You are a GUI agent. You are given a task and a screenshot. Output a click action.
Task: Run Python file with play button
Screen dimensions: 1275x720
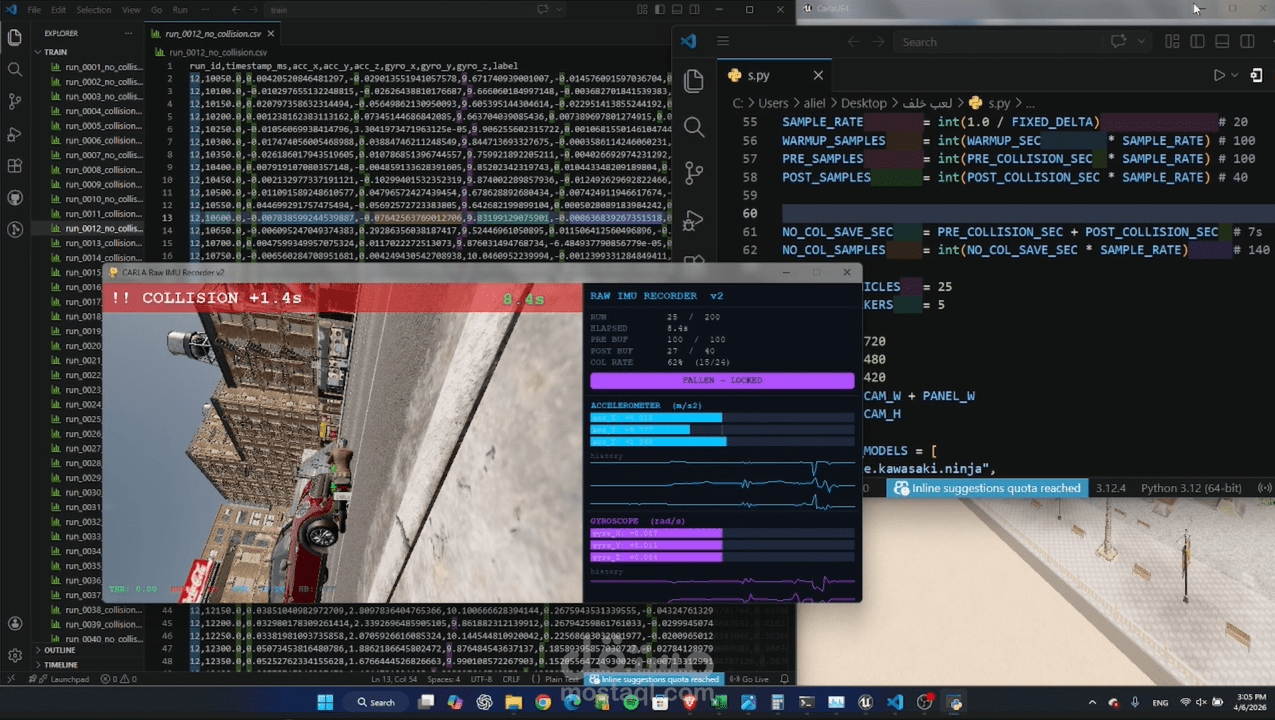[1218, 75]
